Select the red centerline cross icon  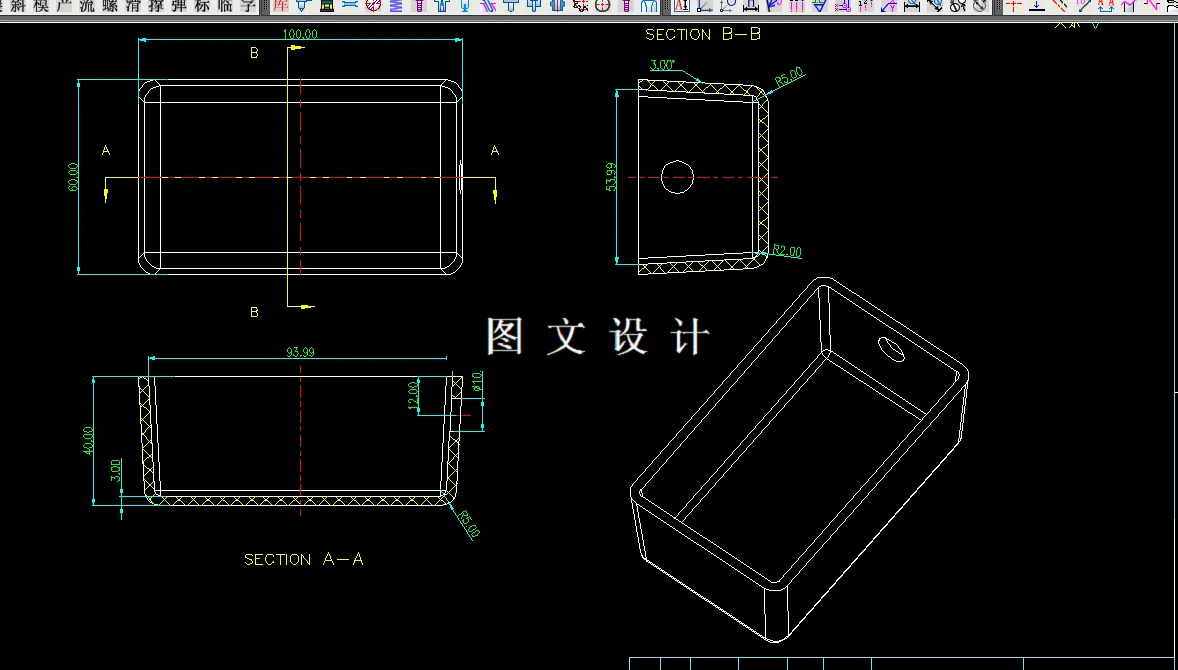1014,5
